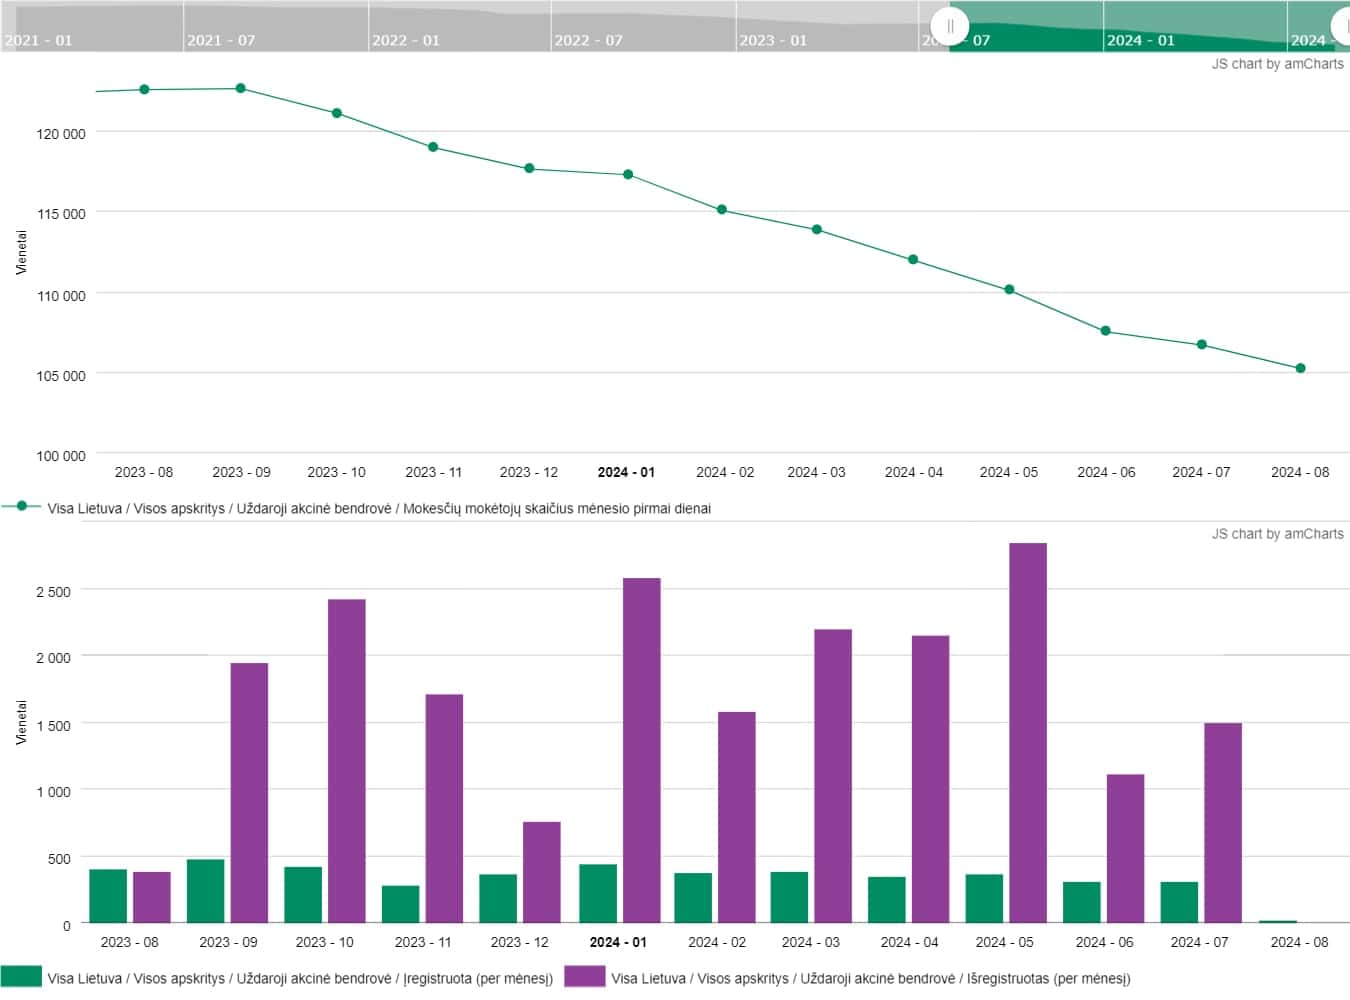Click 2021 - 07 in the timeline scrollbar

click(221, 40)
